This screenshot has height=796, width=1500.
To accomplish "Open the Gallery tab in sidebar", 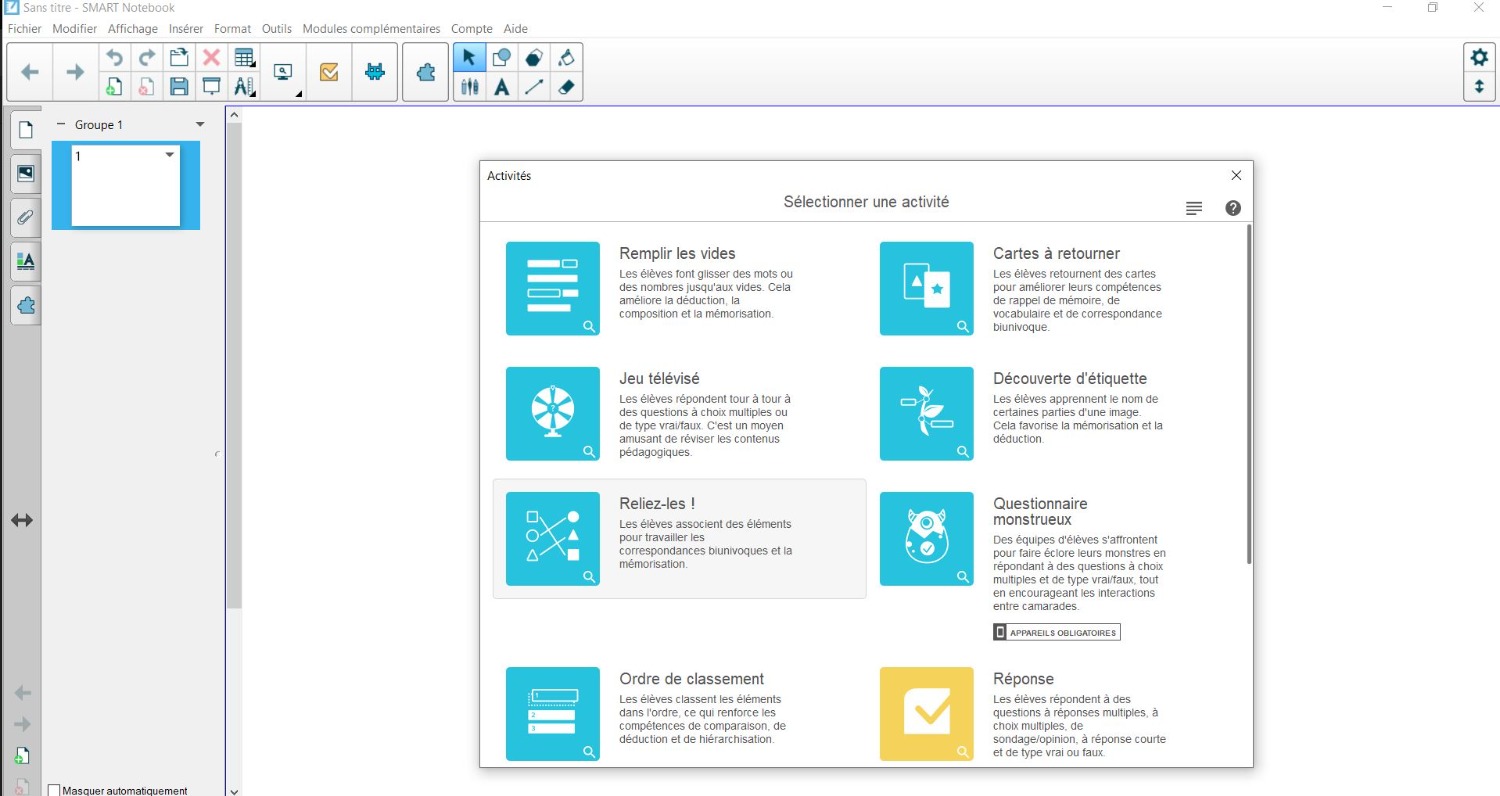I will (25, 173).
